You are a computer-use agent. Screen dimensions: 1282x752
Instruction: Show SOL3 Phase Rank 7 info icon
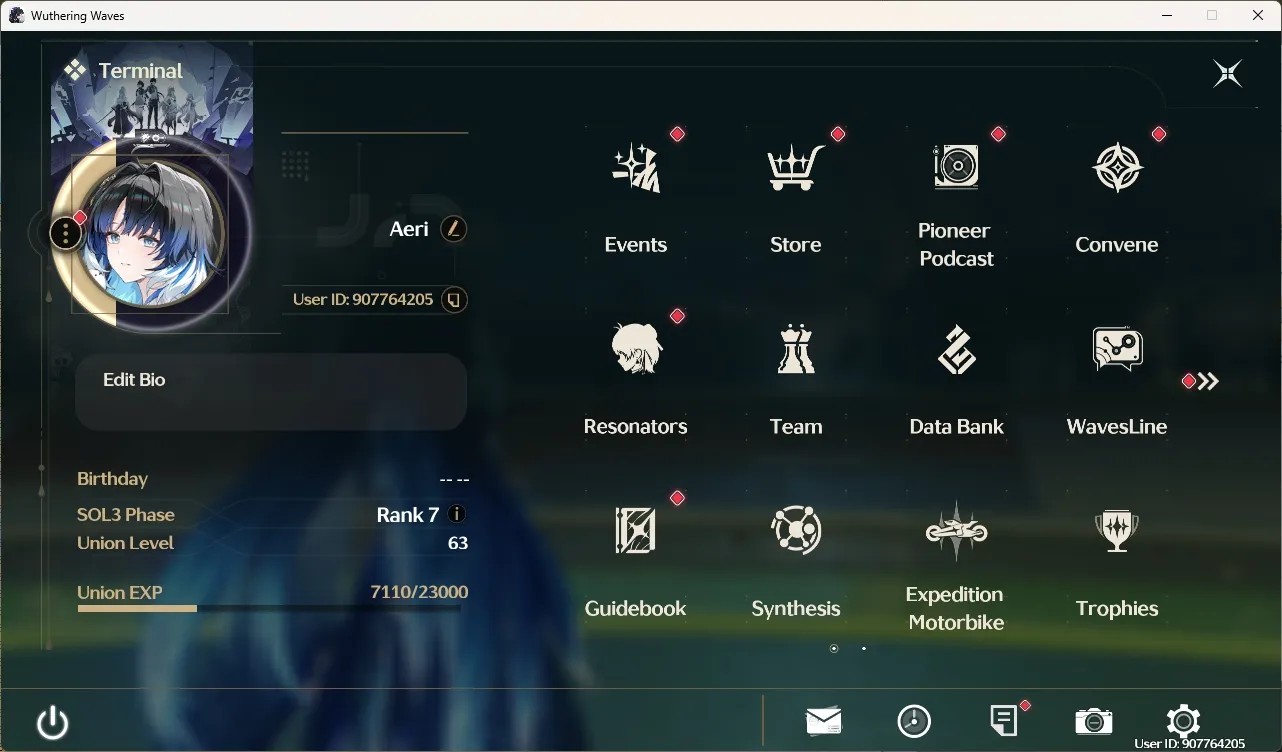pos(457,514)
